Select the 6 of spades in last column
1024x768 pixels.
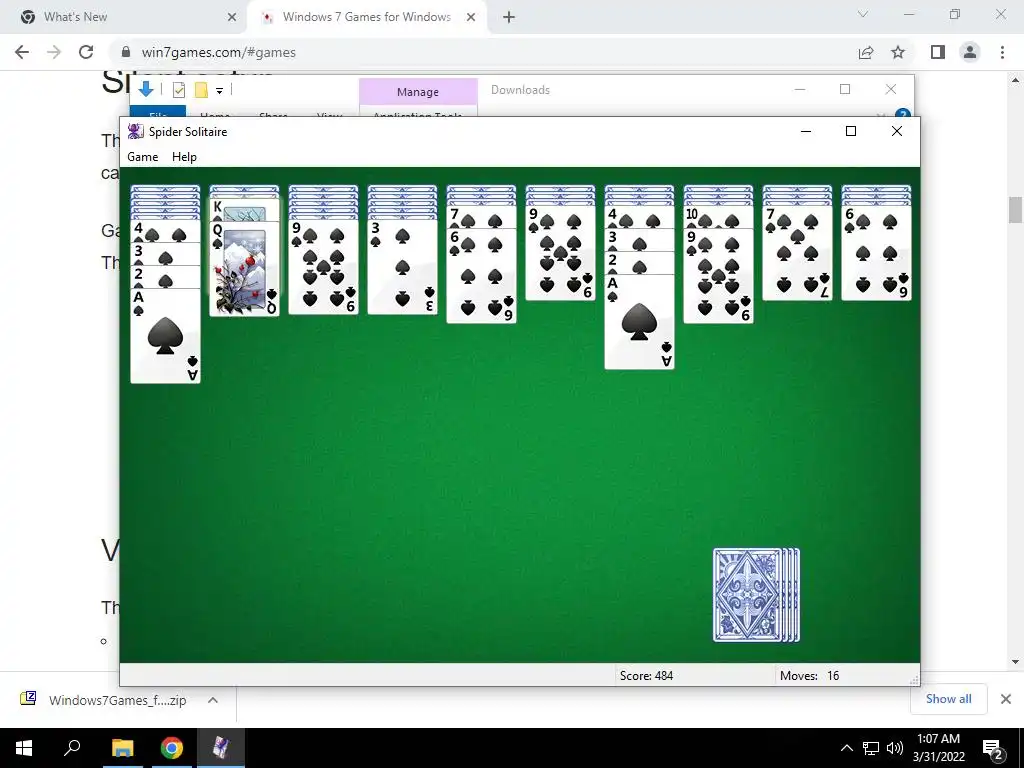(876, 253)
